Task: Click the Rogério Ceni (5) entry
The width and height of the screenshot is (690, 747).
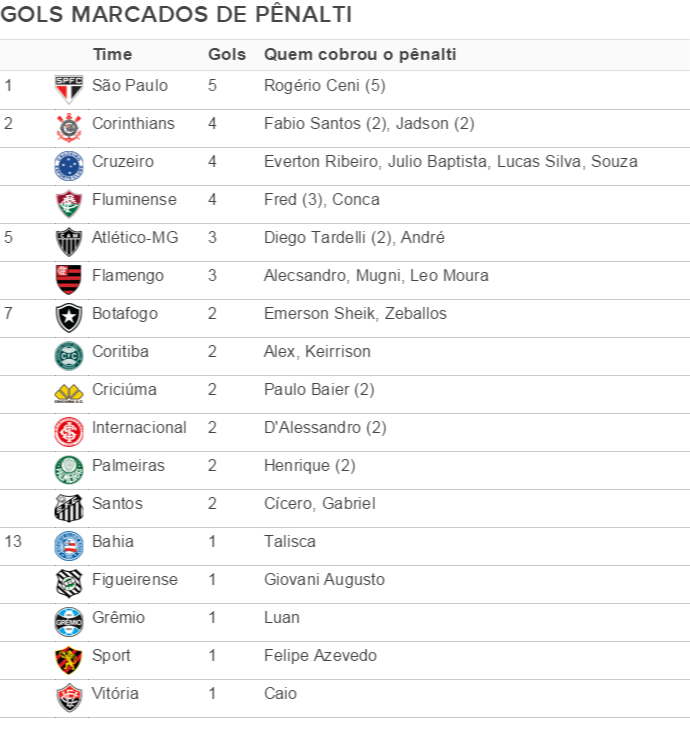Action: click(x=325, y=86)
